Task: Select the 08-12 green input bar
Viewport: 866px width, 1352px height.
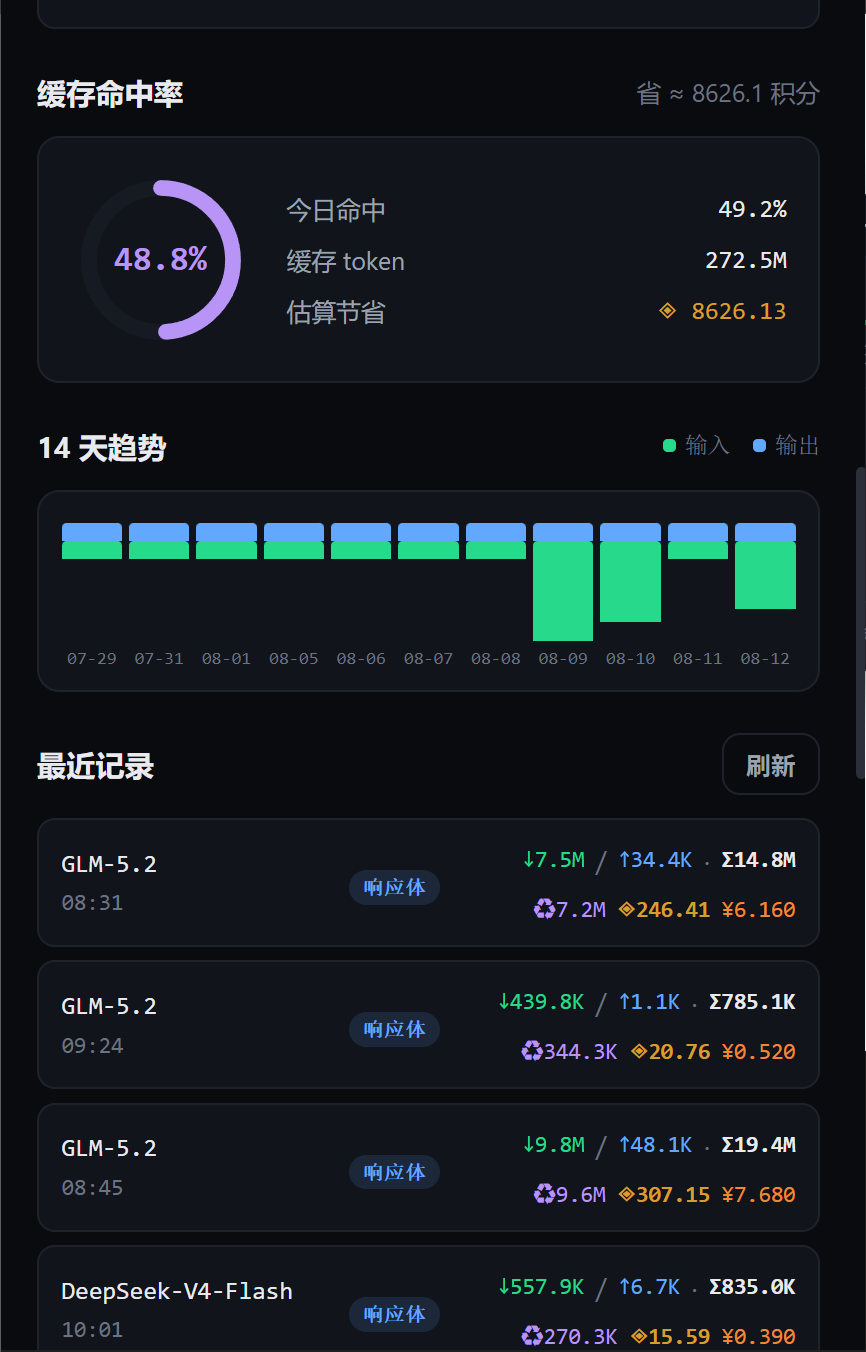Action: pyautogui.click(x=765, y=575)
